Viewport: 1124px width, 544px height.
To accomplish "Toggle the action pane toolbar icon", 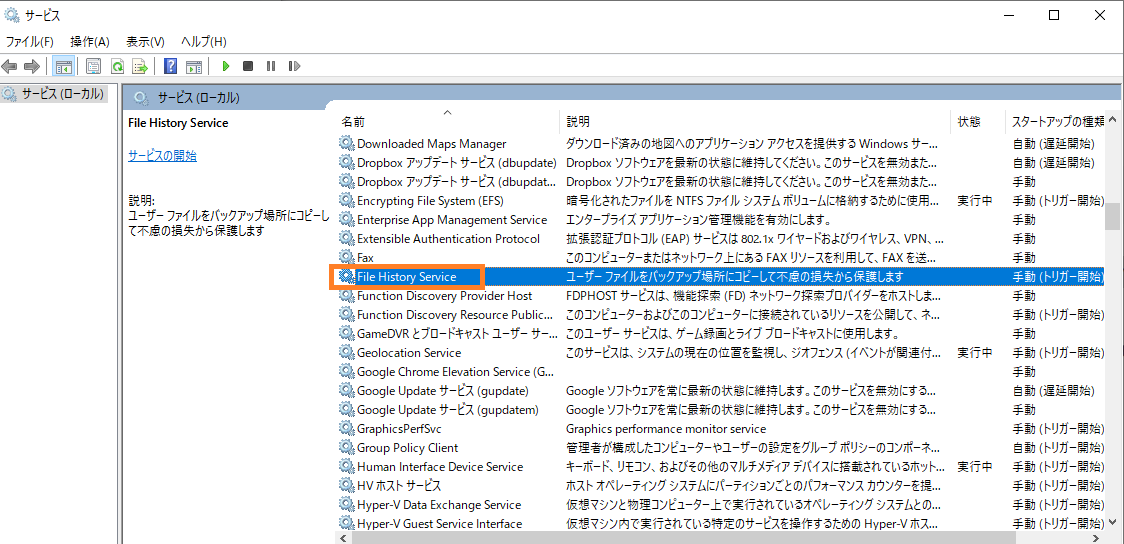I will 194,67.
